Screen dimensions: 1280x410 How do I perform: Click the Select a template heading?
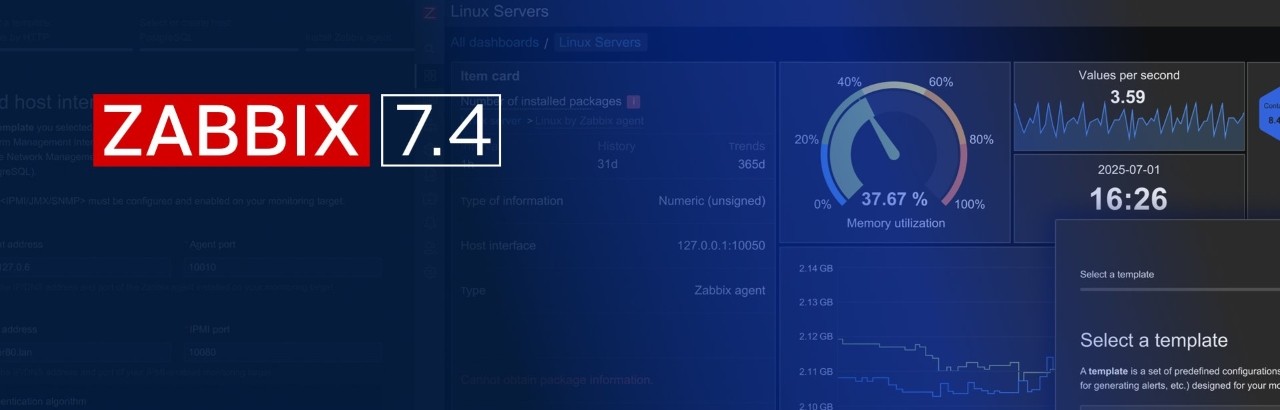pyautogui.click(x=1153, y=341)
